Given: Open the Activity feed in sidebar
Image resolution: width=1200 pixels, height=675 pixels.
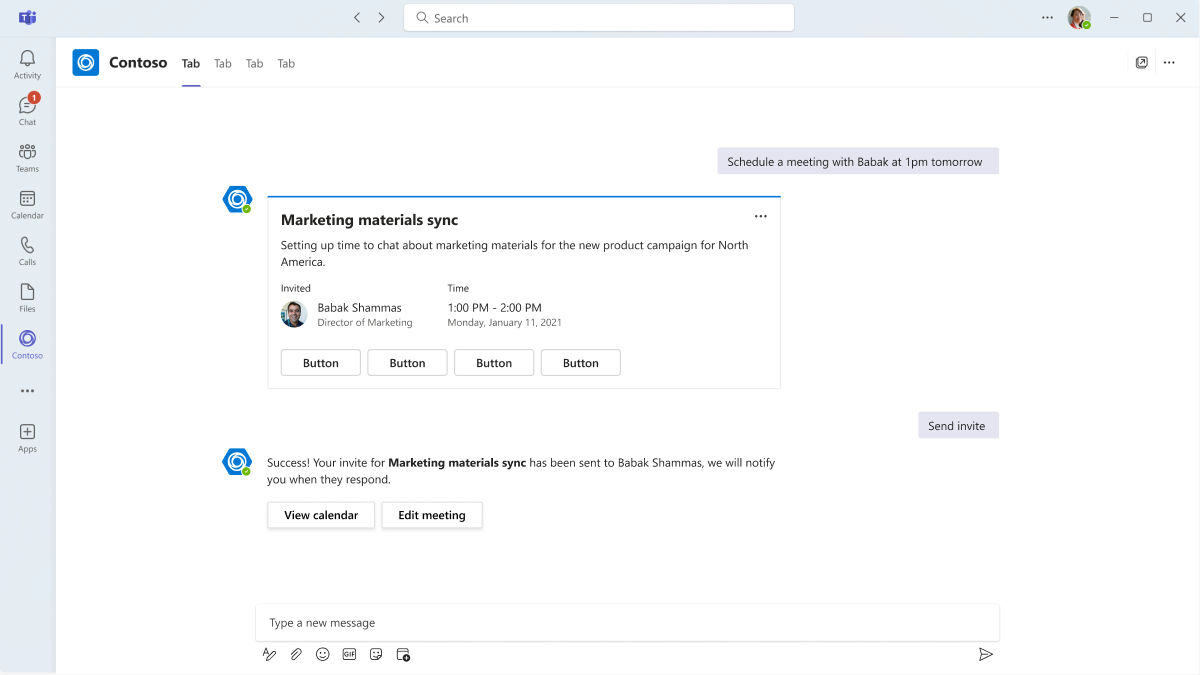Looking at the screenshot, I should pyautogui.click(x=27, y=64).
